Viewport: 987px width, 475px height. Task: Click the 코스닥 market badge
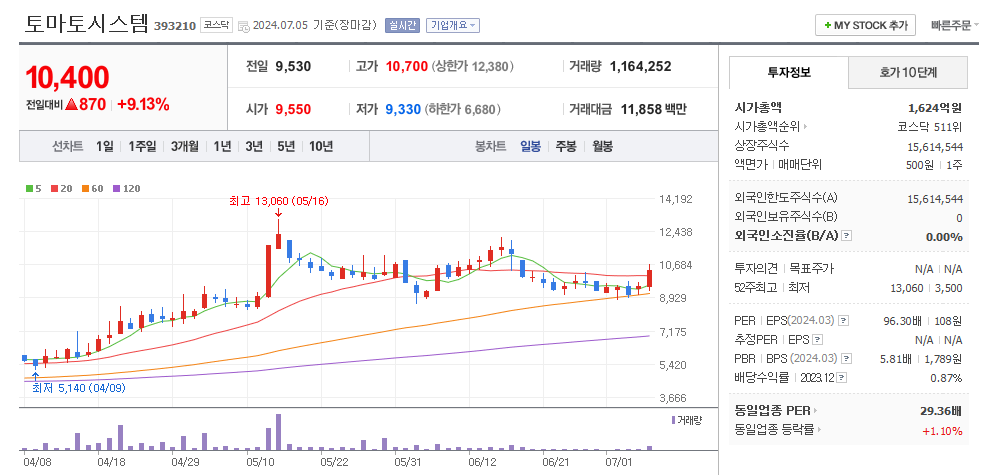pos(216,26)
